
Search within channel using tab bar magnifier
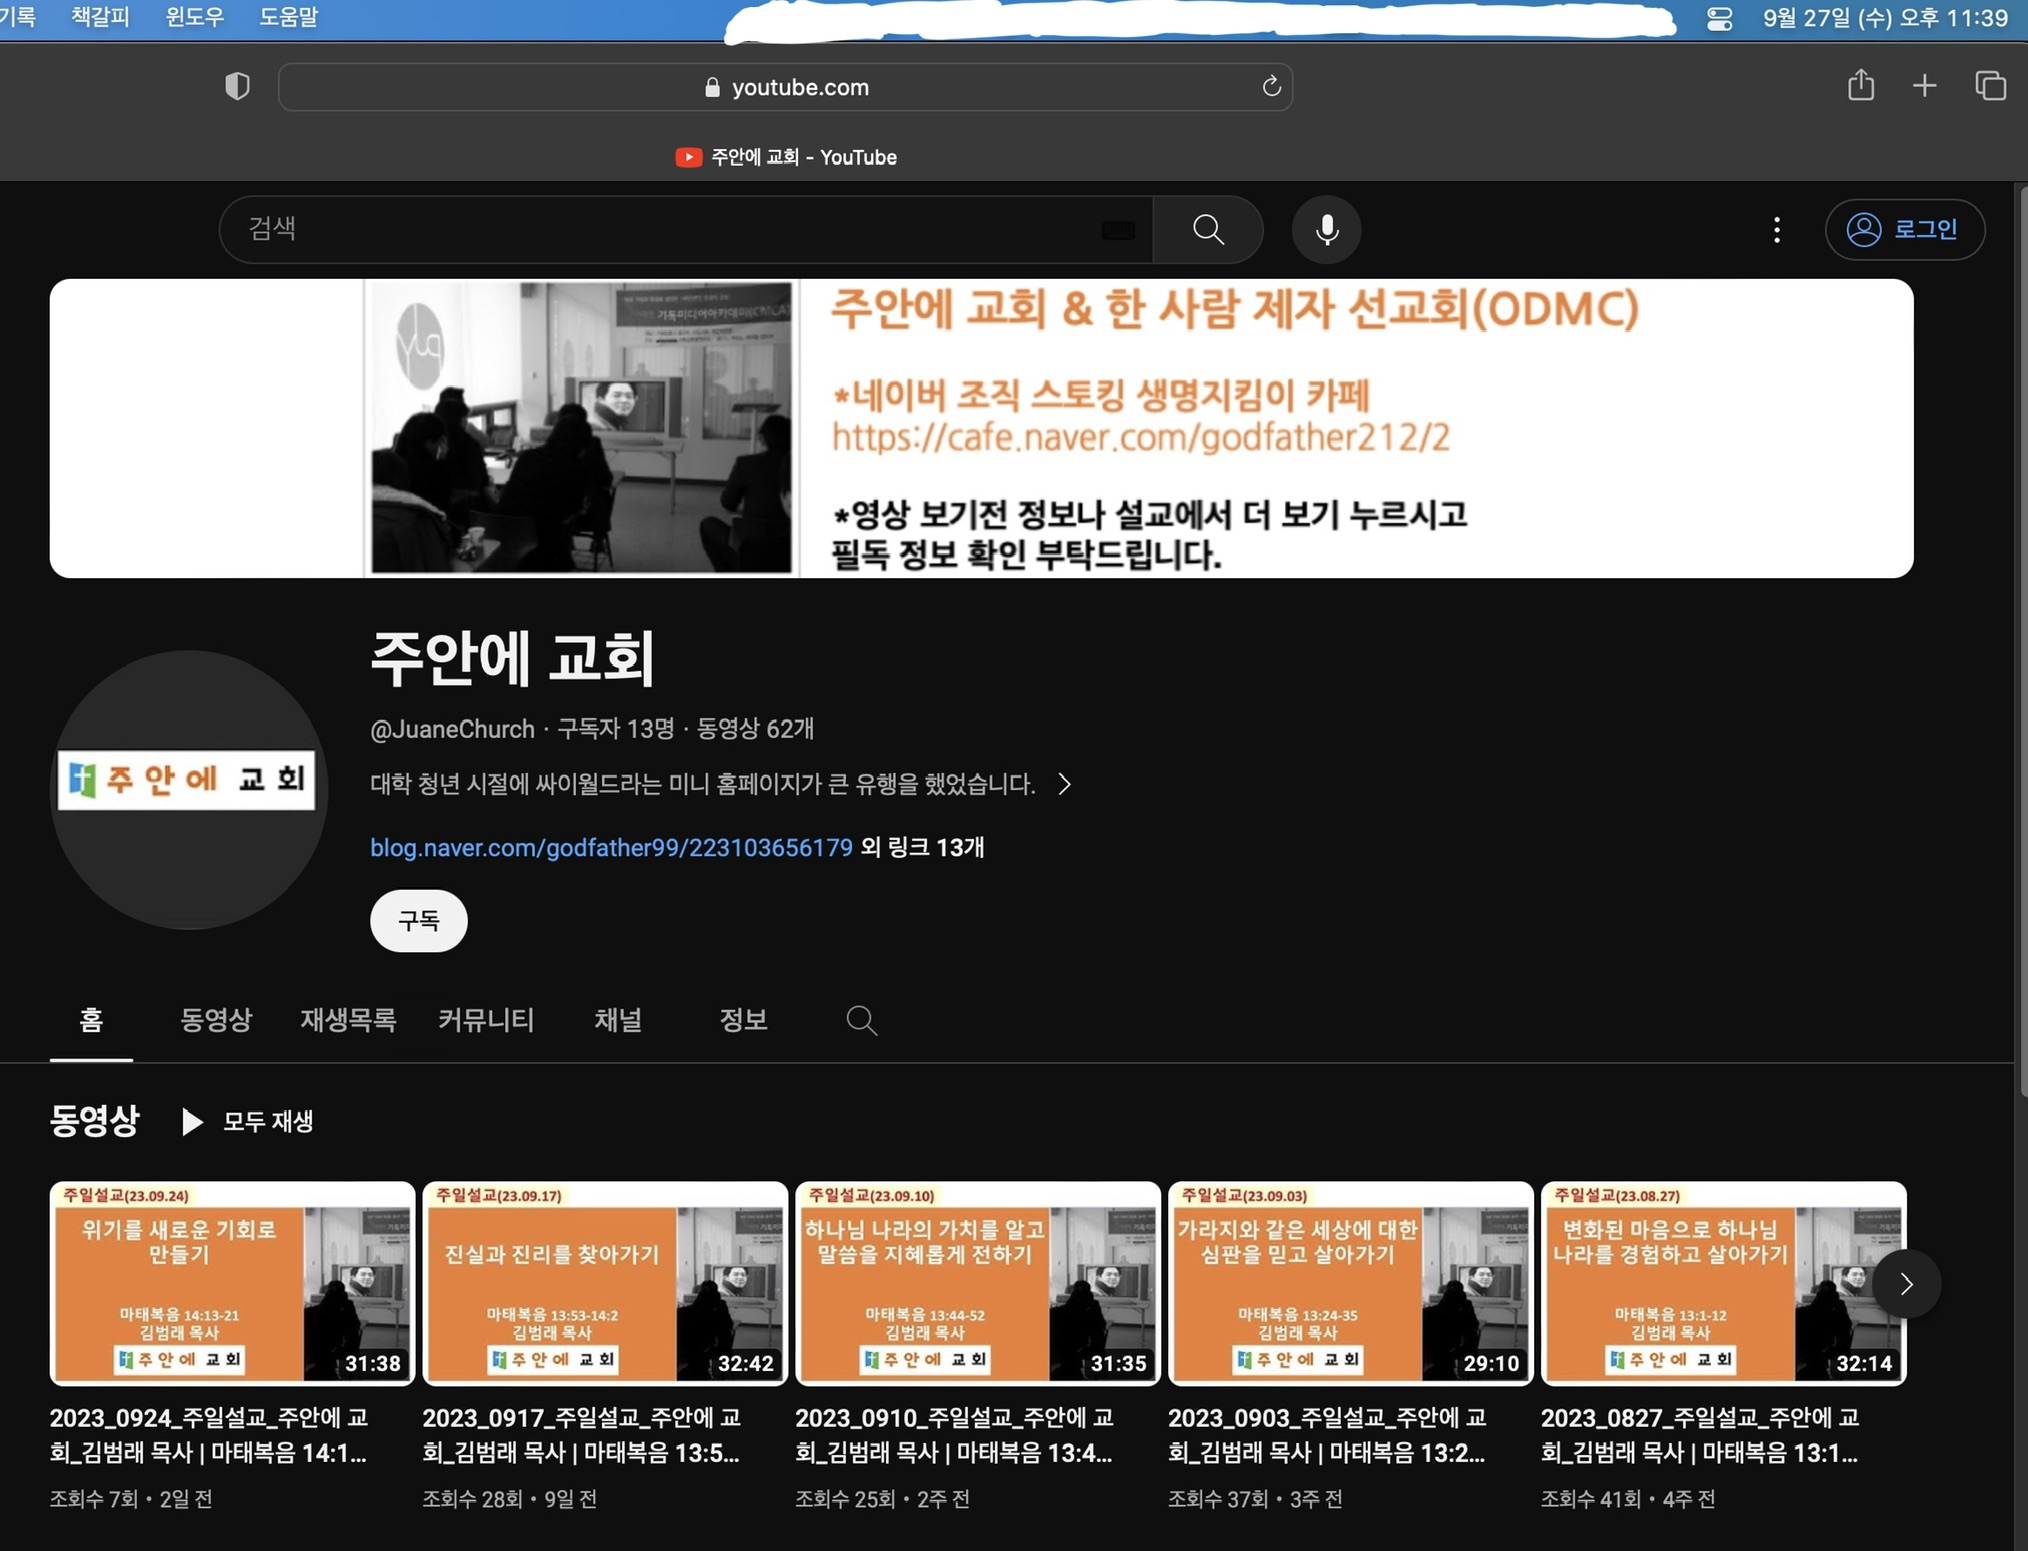[861, 1020]
